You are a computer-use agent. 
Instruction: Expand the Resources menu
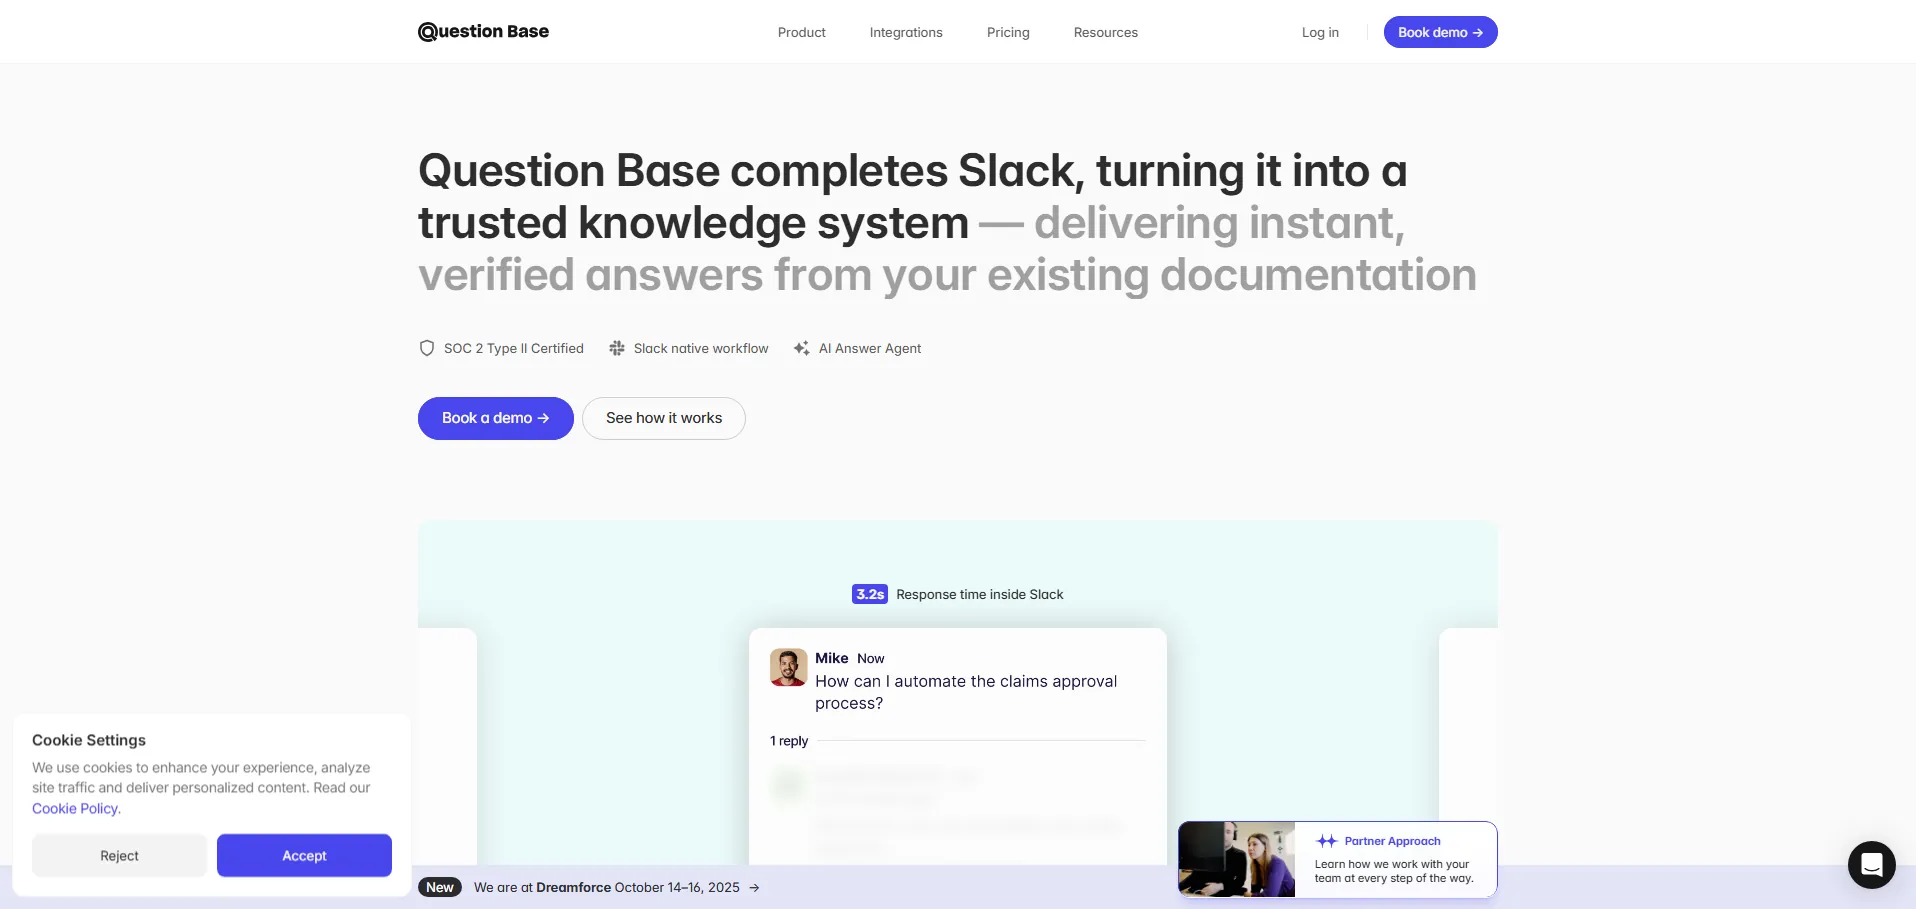click(1105, 32)
